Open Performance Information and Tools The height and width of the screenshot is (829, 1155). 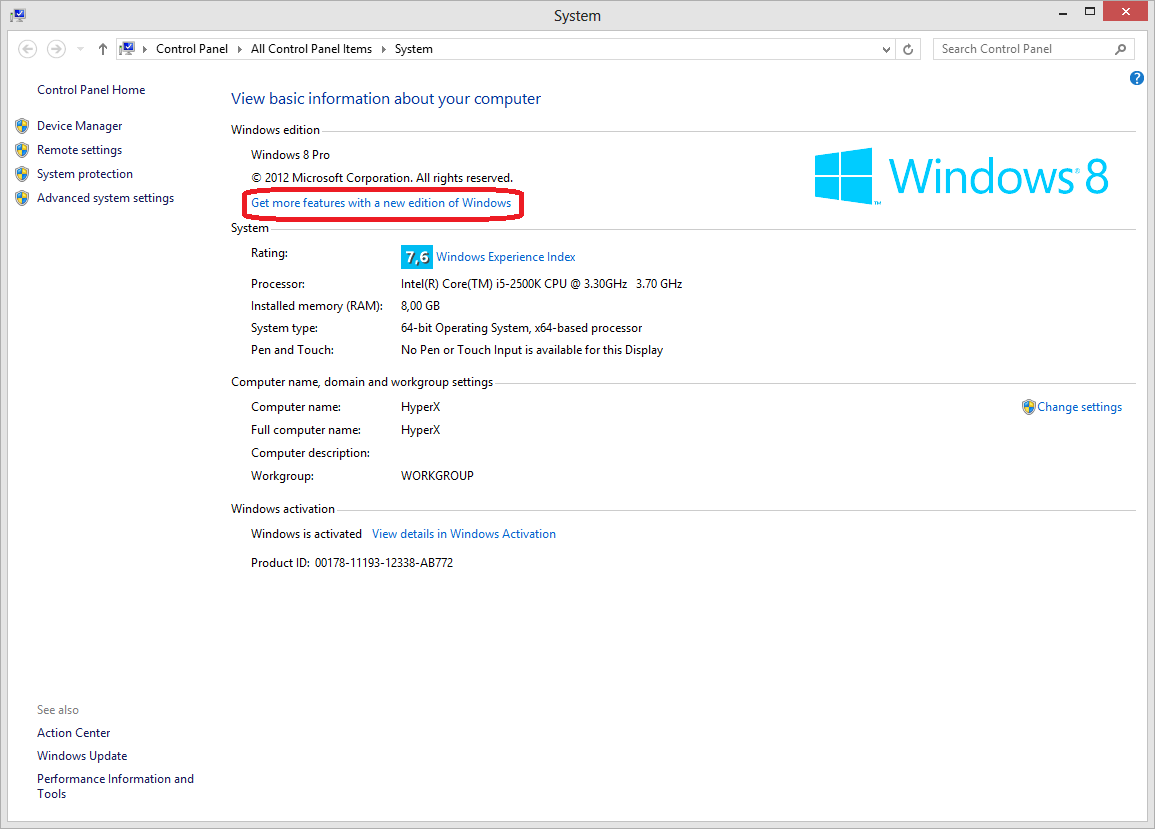[115, 786]
